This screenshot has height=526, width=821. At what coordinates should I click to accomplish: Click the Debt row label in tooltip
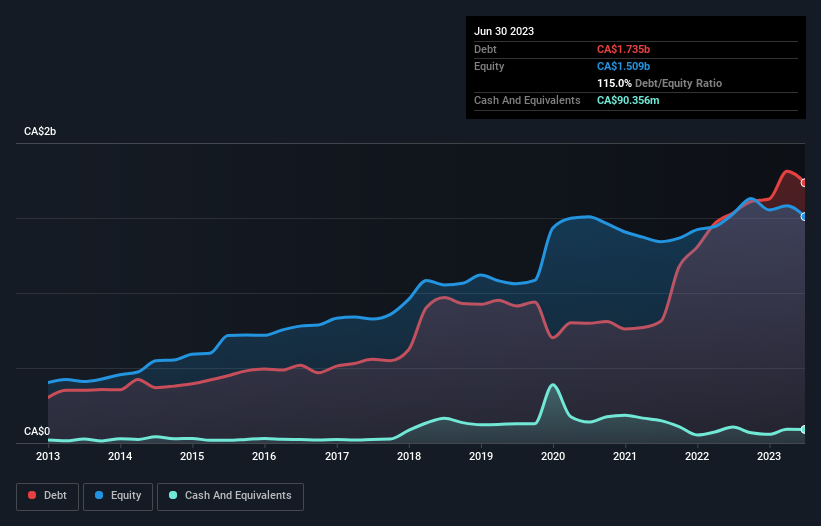click(x=485, y=49)
